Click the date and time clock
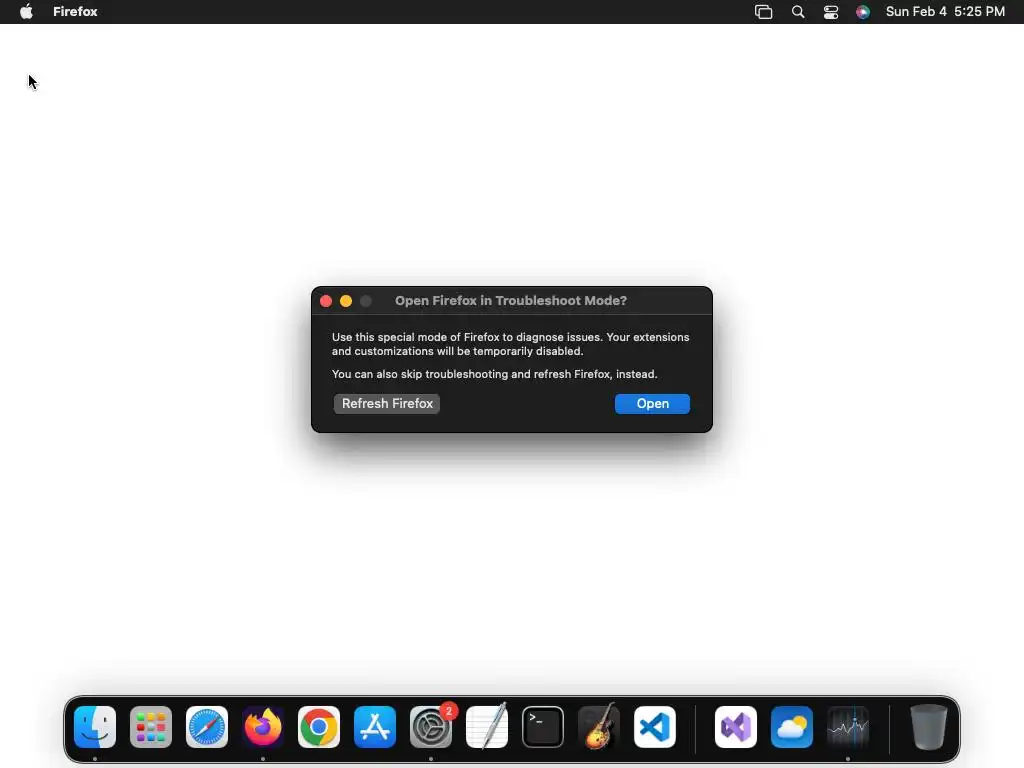This screenshot has width=1024, height=768. tap(945, 12)
